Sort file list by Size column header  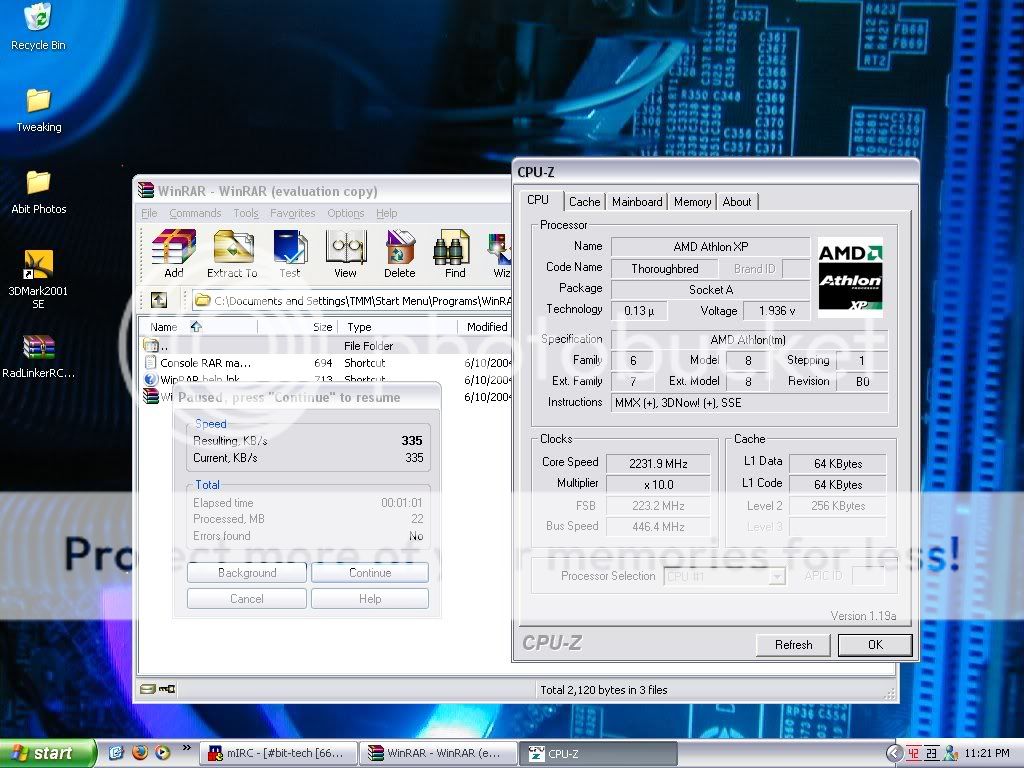[322, 327]
